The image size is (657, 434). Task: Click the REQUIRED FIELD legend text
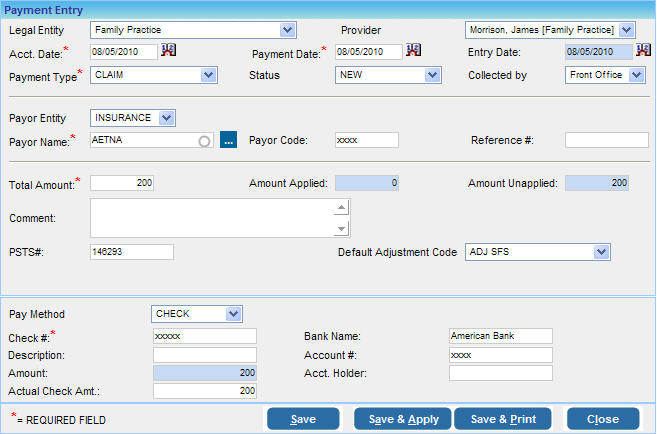click(x=66, y=420)
